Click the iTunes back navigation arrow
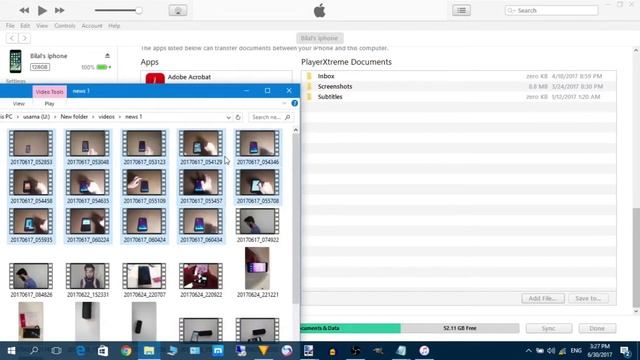Screen dimensions: 640x360 (12, 38)
